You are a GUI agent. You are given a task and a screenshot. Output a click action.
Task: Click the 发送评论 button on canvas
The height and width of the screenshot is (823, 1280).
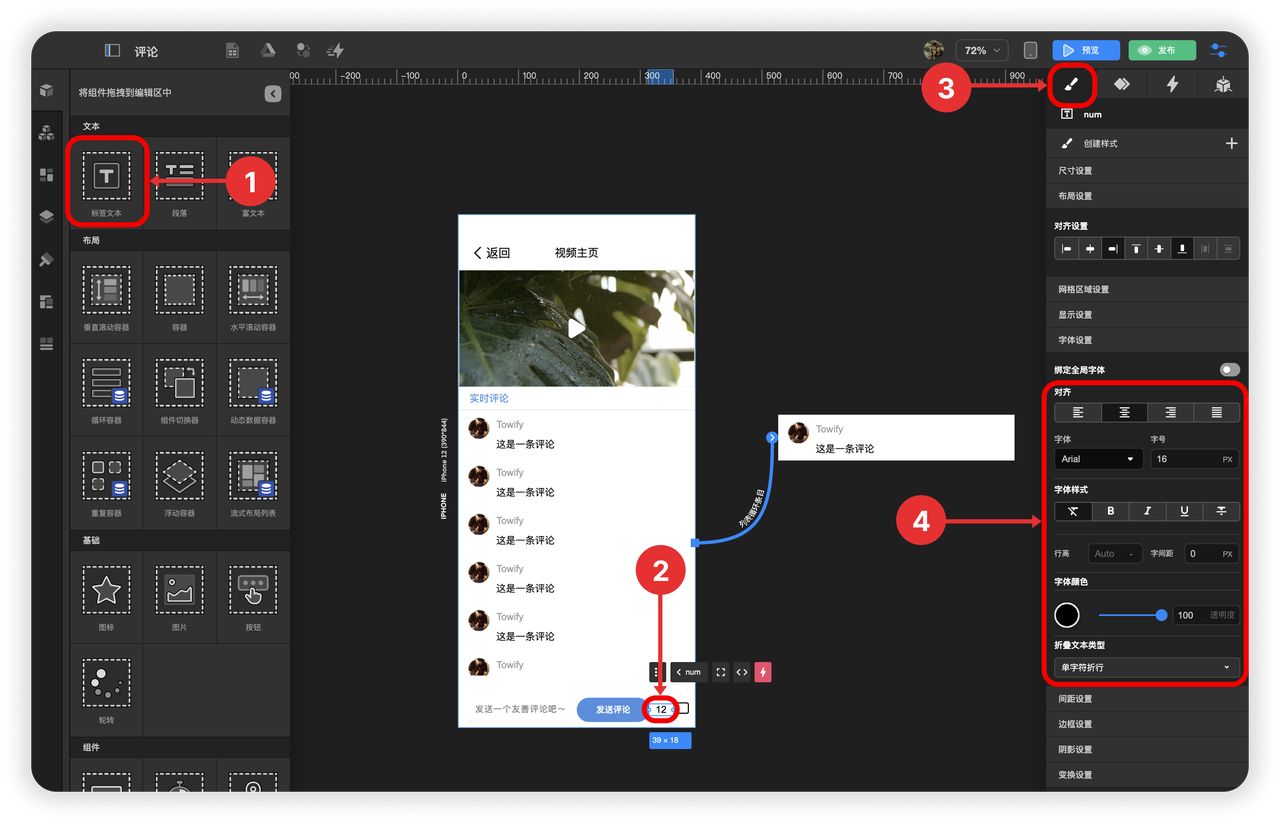[613, 709]
